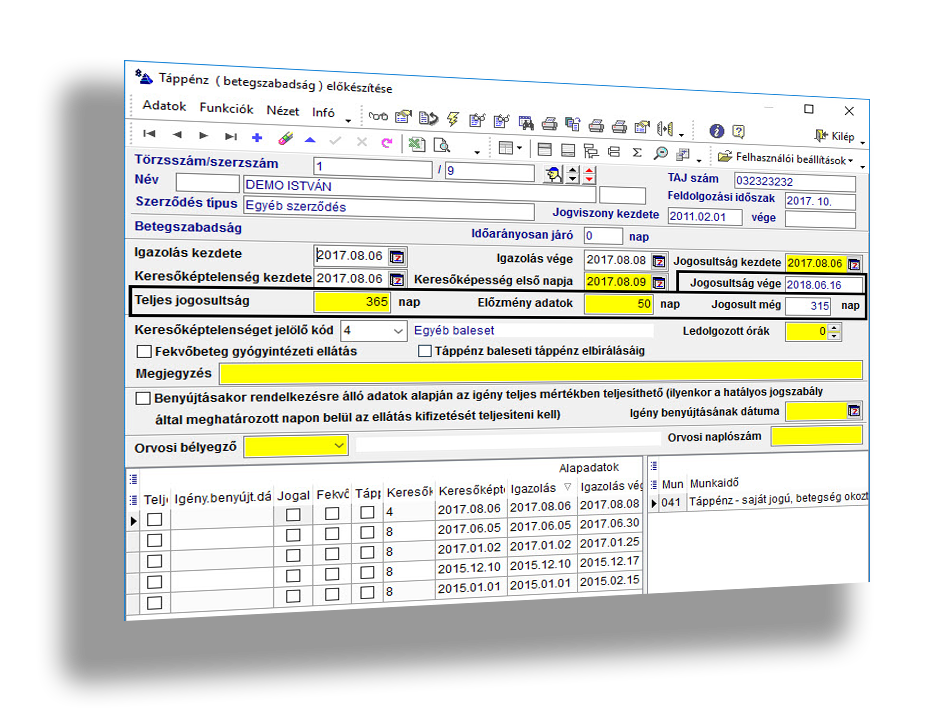The image size is (952, 726).
Task: Open calendar for Igazolás vége date
Action: point(659,261)
